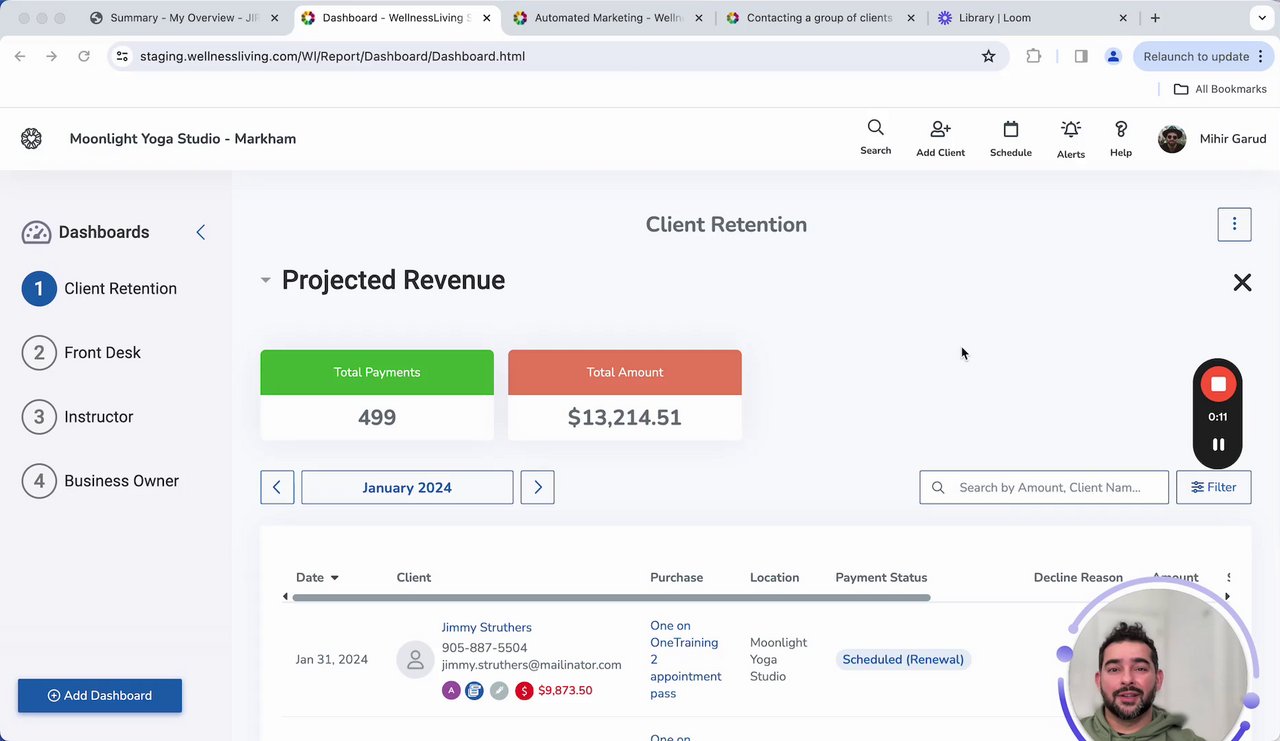Open Jimmy Struthers client profile link
The image size is (1280, 741).
click(486, 627)
